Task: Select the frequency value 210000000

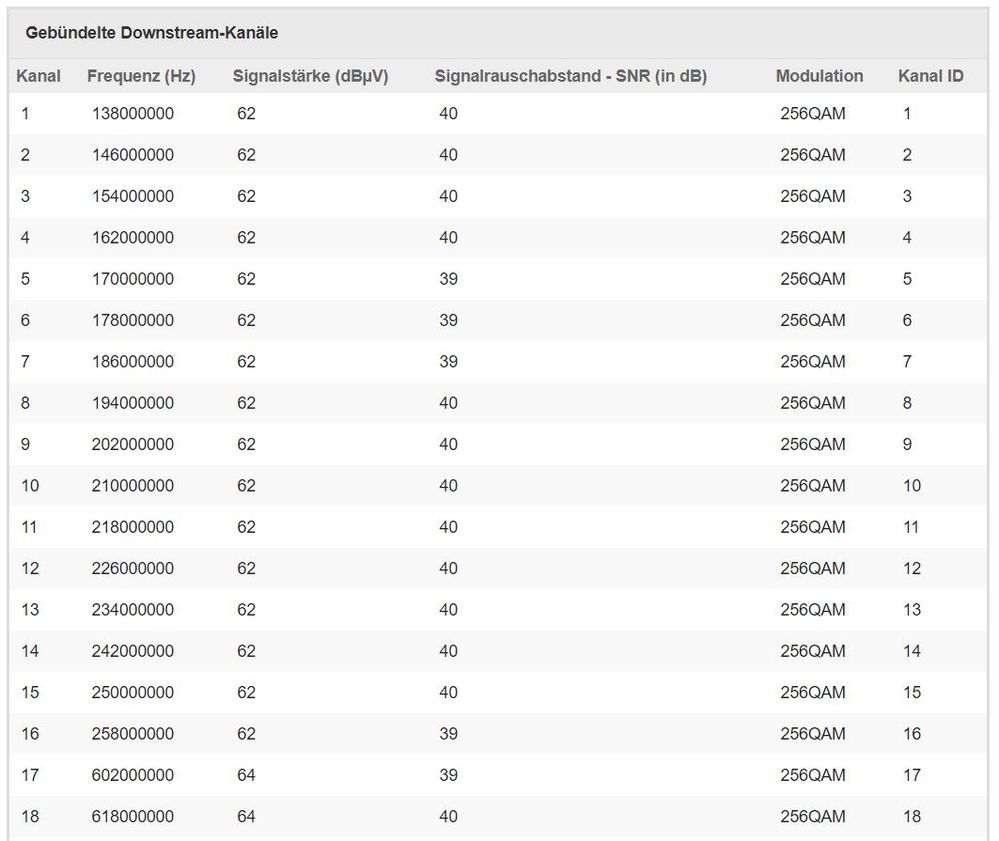Action: coord(133,486)
